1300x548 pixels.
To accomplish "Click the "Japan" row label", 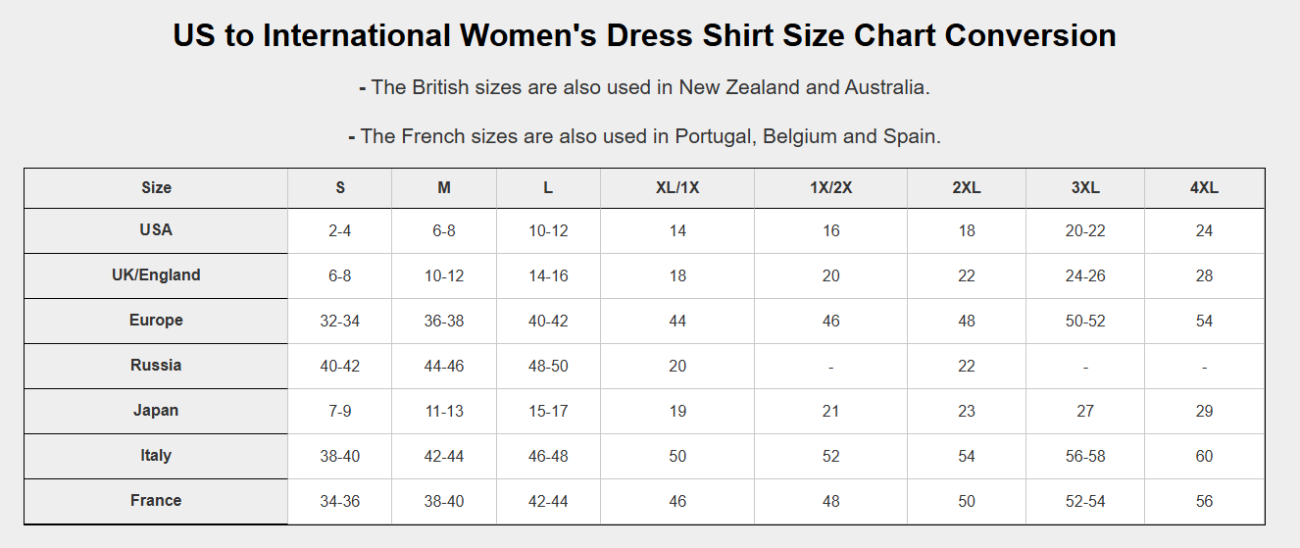I will pos(156,410).
